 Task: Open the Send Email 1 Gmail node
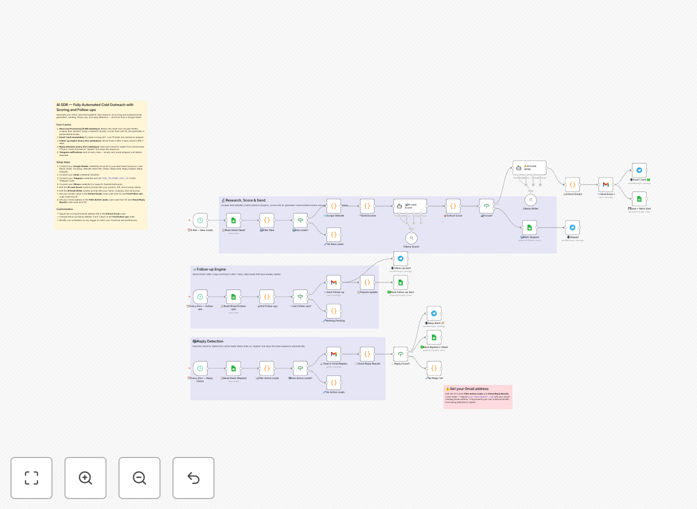[606, 184]
